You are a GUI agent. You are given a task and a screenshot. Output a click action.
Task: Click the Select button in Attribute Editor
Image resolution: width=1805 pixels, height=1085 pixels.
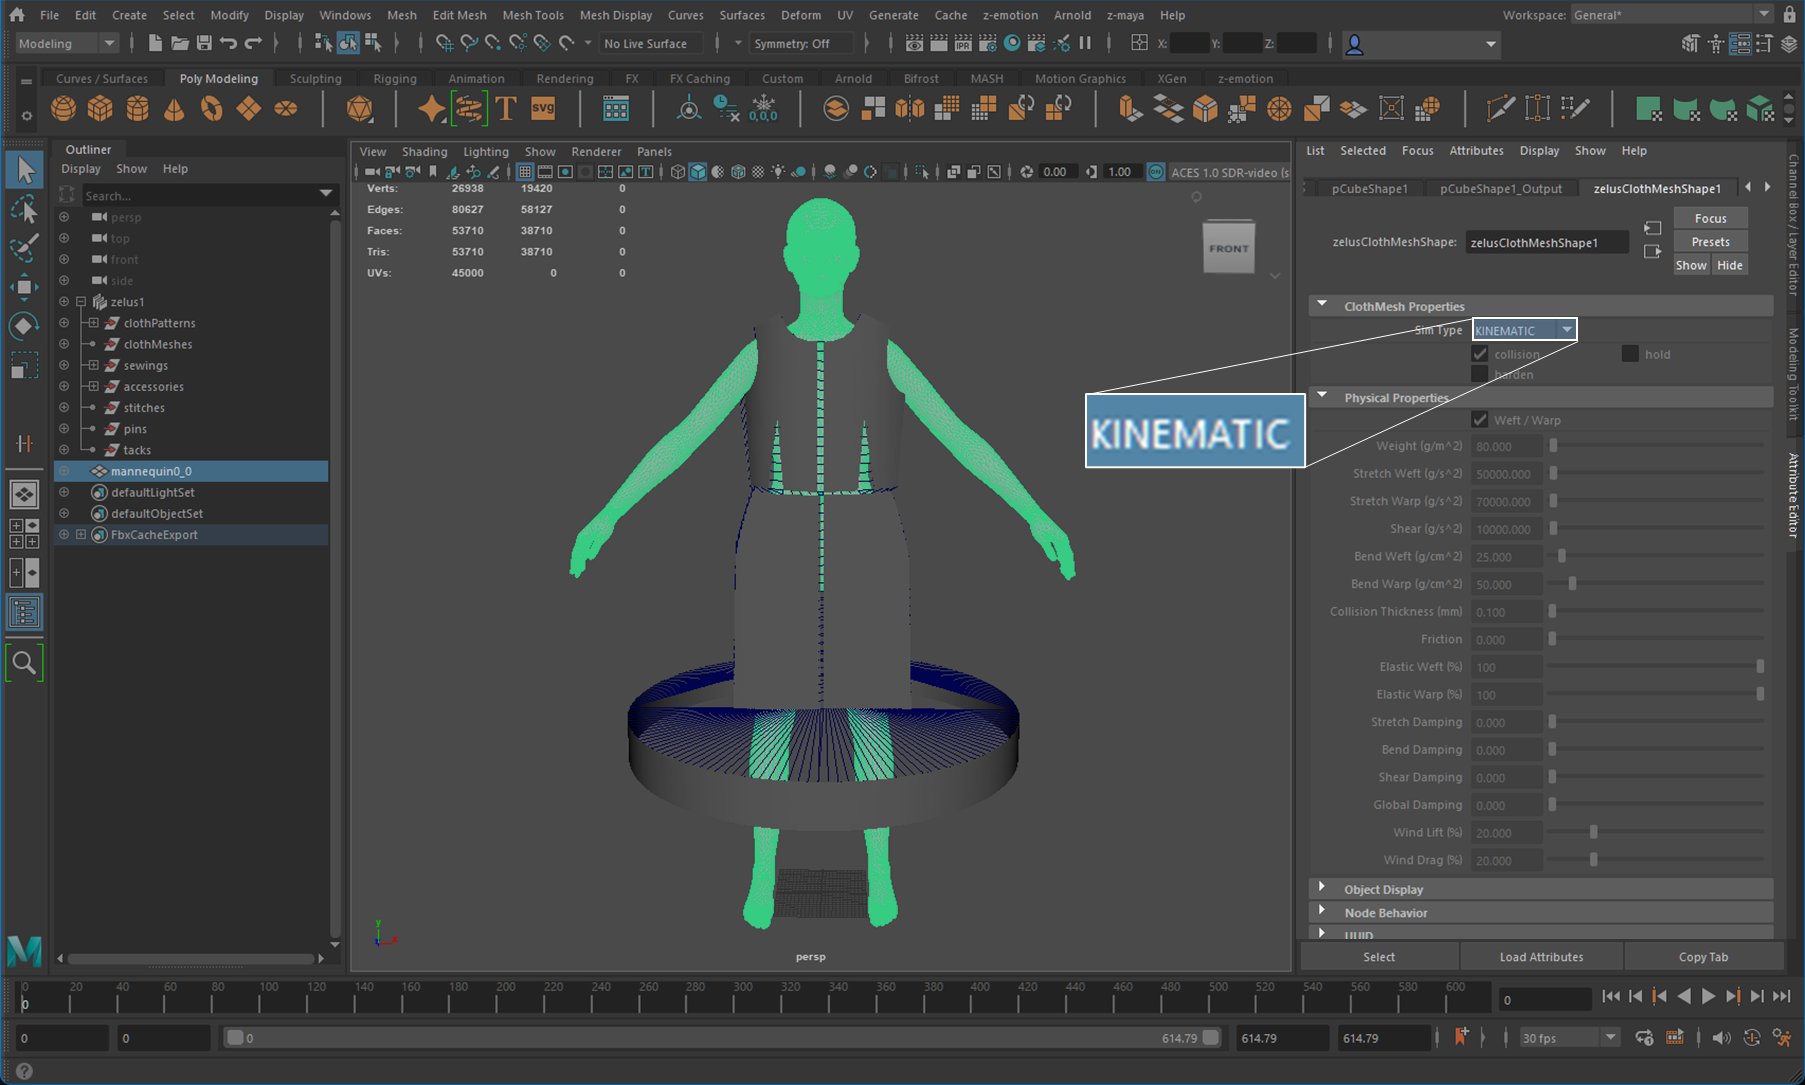pyautogui.click(x=1379, y=957)
